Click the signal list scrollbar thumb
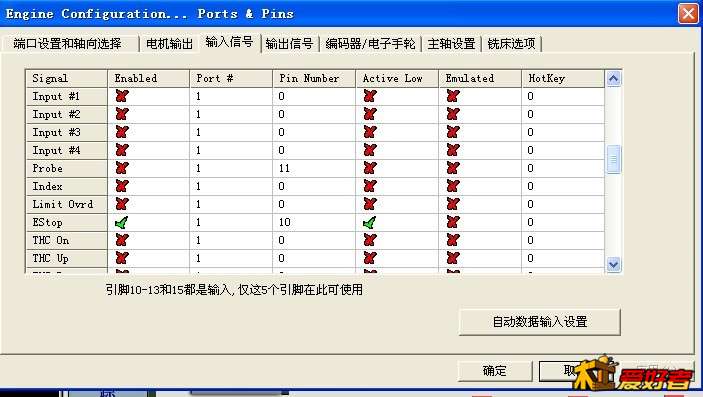Screen dimensions: 703x397 click(613, 159)
